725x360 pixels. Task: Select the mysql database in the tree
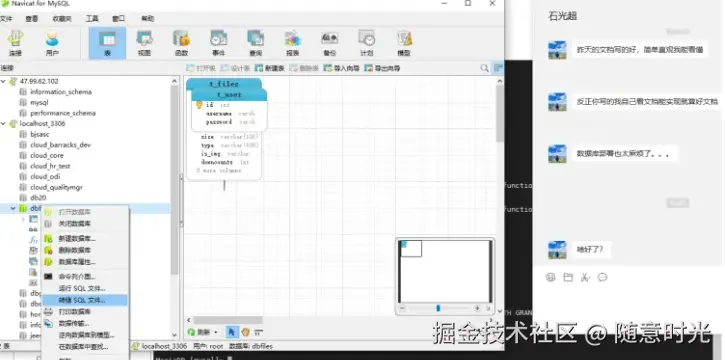coord(39,102)
